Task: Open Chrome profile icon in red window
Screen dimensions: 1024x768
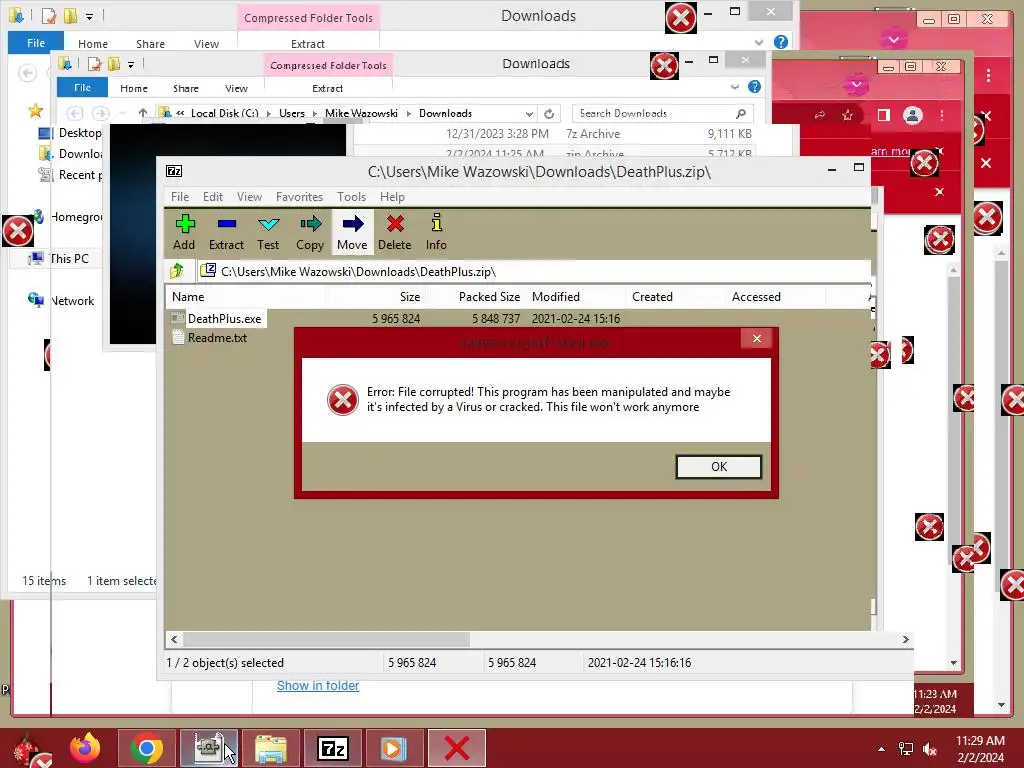Action: coord(912,115)
